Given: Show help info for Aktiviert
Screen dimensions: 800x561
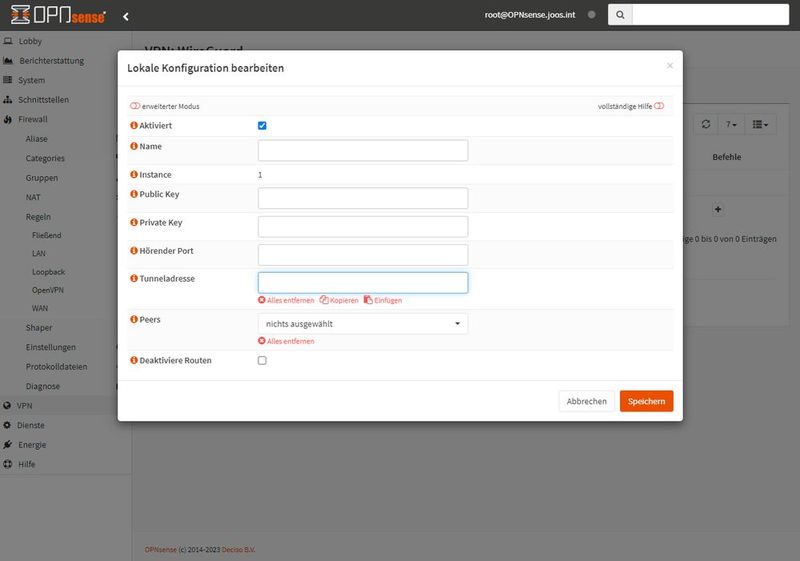Looking at the screenshot, I should [134, 125].
